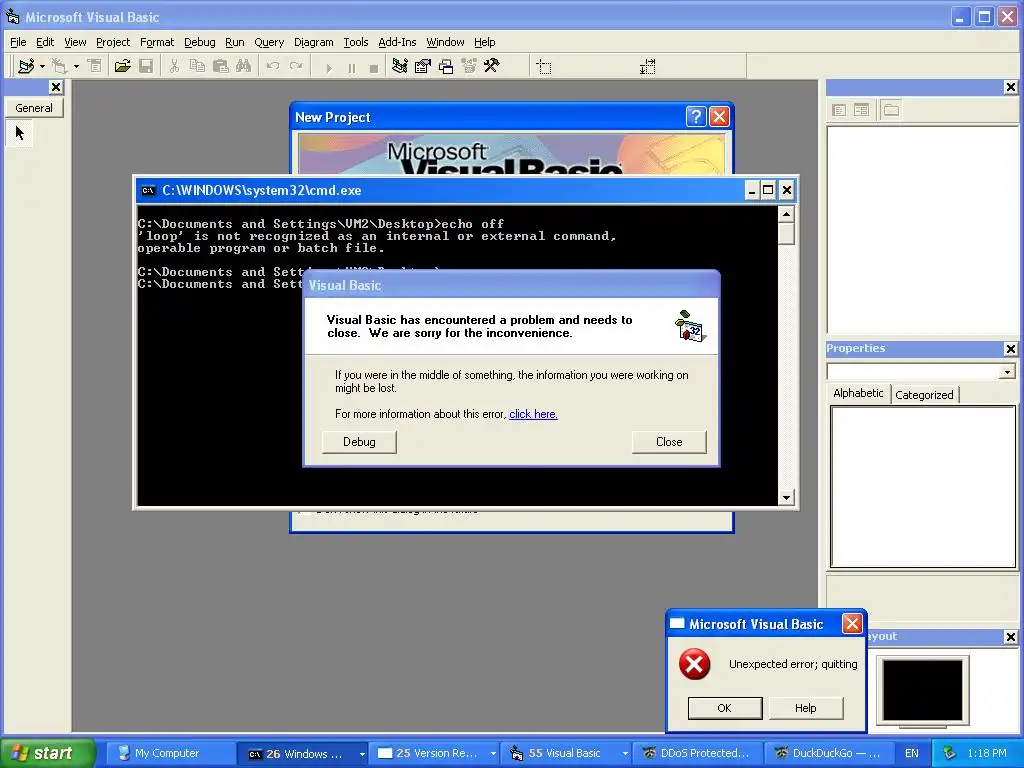Open the Edit menu
This screenshot has width=1024, height=768.
(44, 42)
